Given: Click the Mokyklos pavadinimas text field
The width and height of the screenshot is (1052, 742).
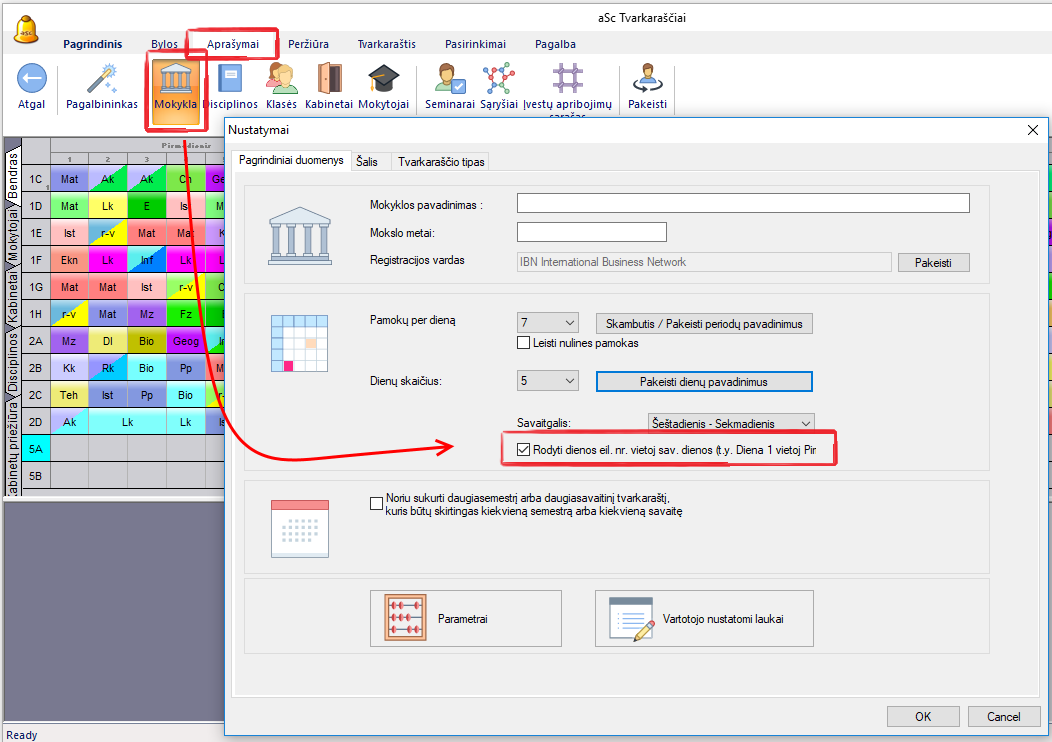Looking at the screenshot, I should [743, 204].
